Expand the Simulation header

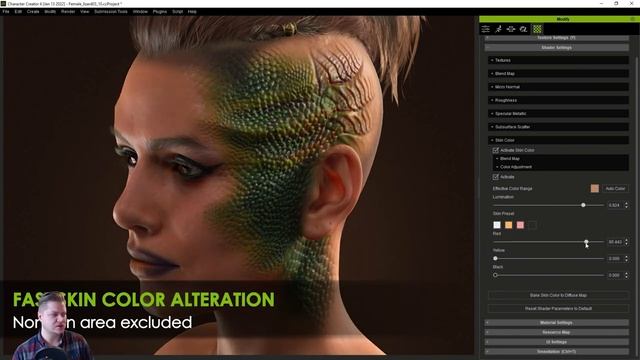(x=556, y=351)
